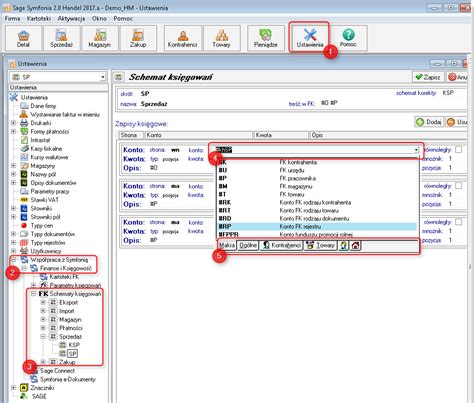Open the Kontrahenci toolbar button

182,38
